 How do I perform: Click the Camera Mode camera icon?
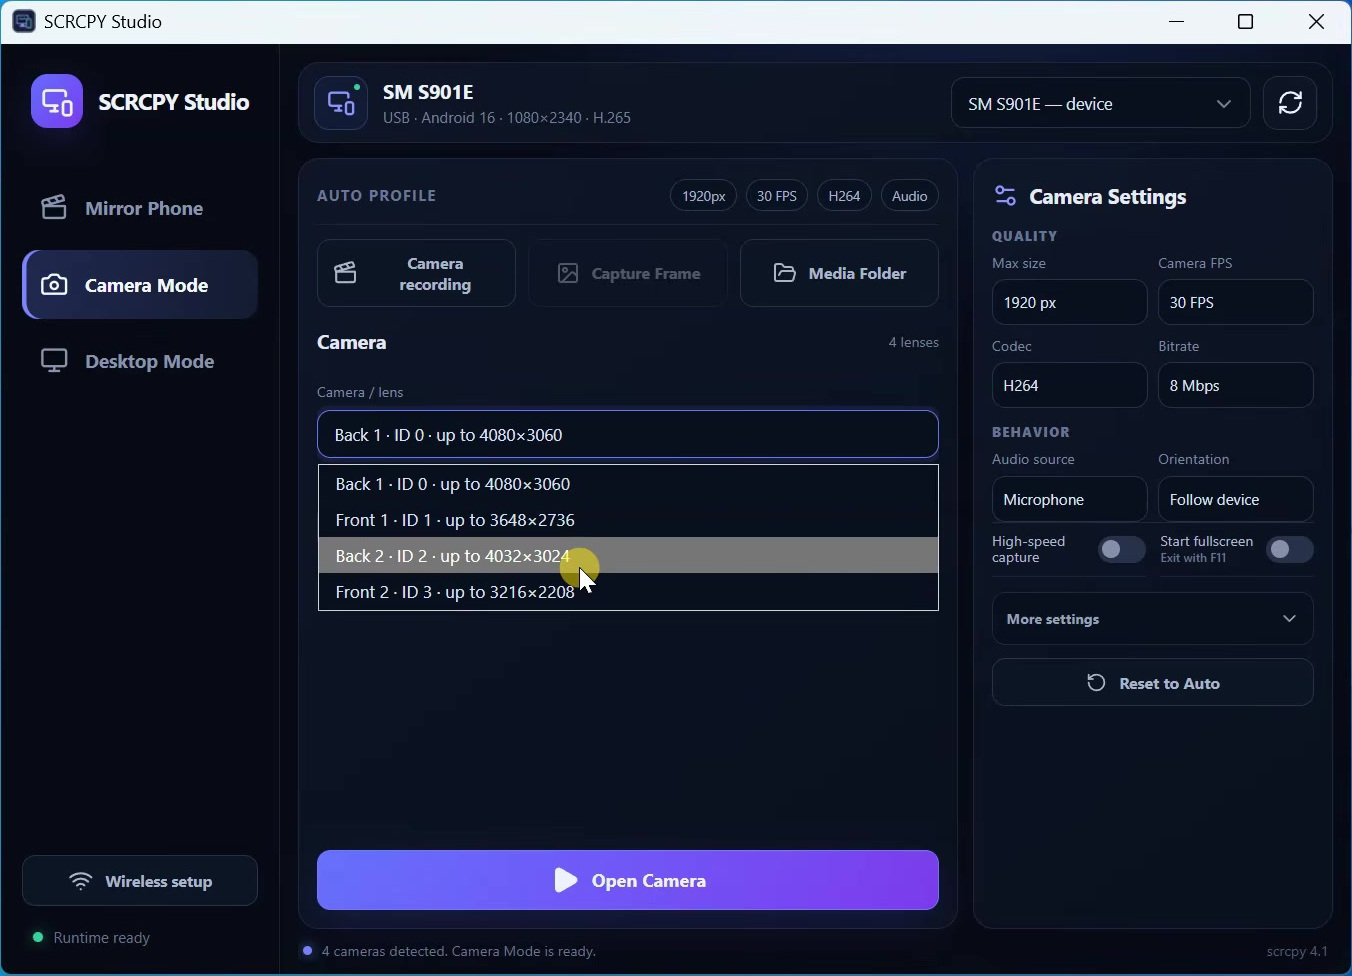[x=55, y=285]
